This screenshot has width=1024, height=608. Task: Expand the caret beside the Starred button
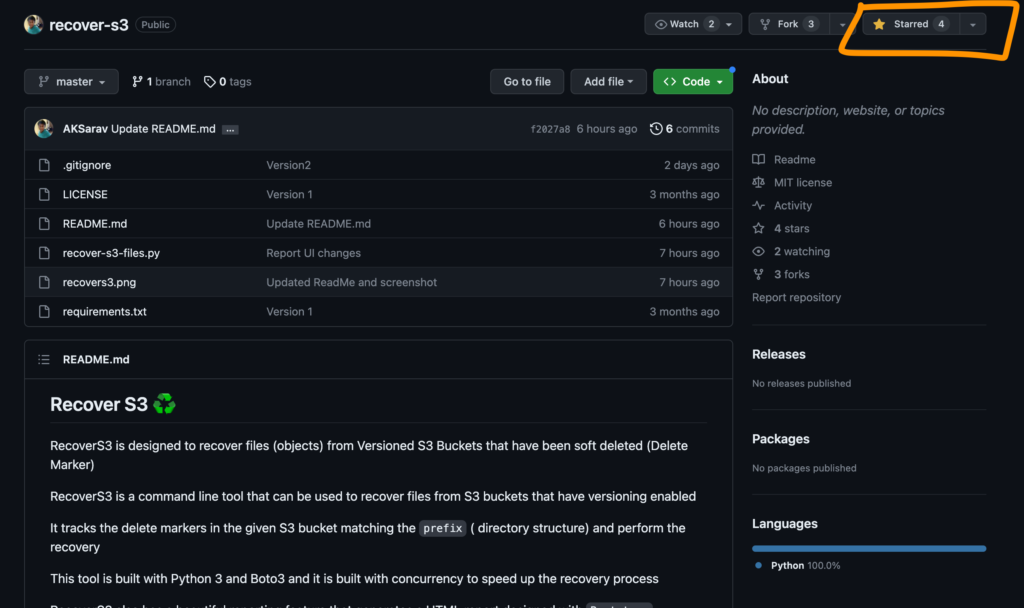coord(971,23)
